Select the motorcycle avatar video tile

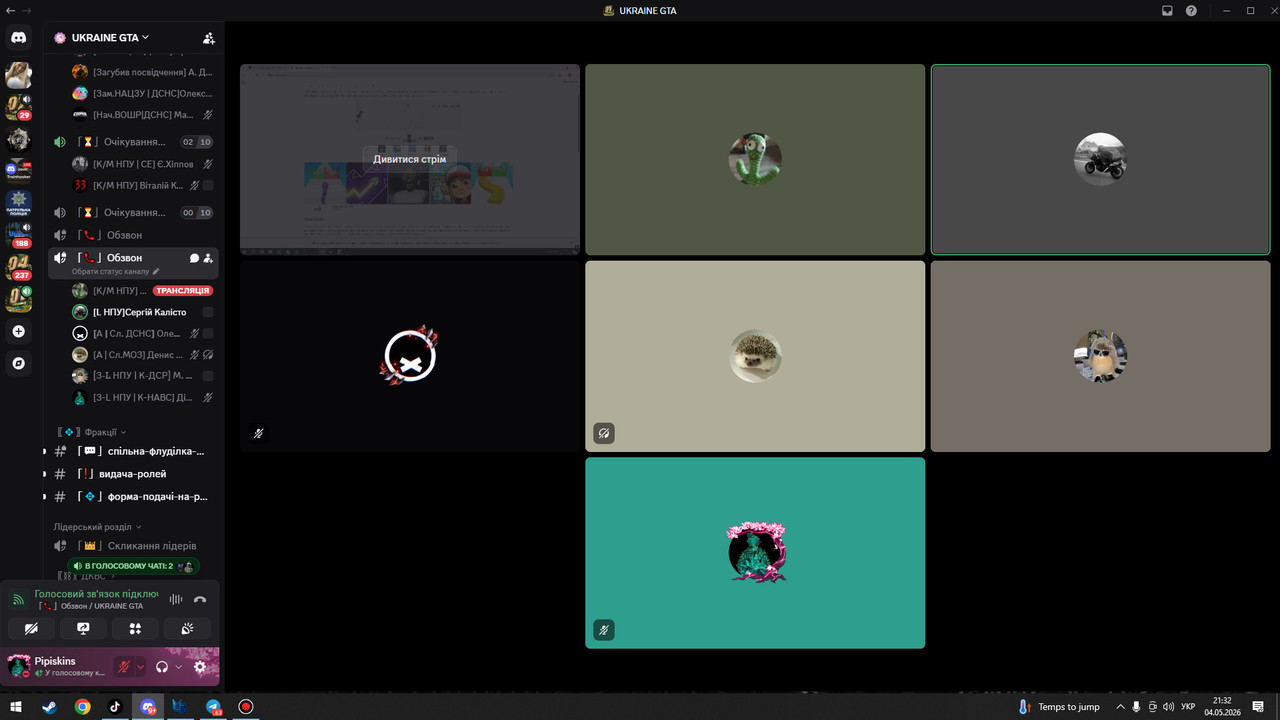pyautogui.click(x=1100, y=160)
